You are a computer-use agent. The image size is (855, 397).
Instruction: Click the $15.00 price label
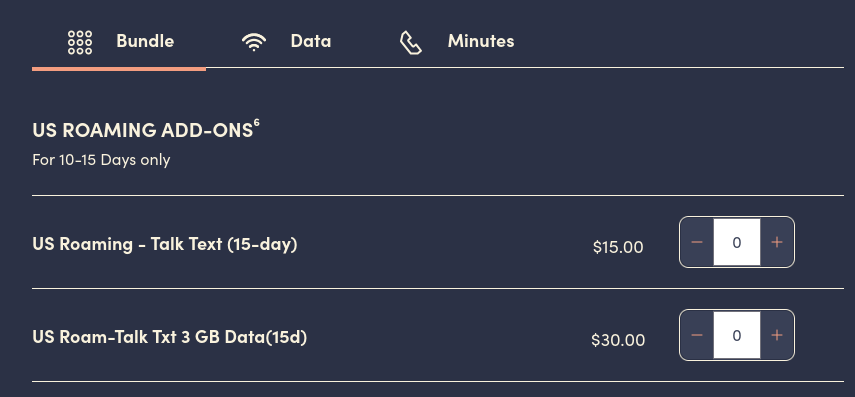[x=618, y=247]
